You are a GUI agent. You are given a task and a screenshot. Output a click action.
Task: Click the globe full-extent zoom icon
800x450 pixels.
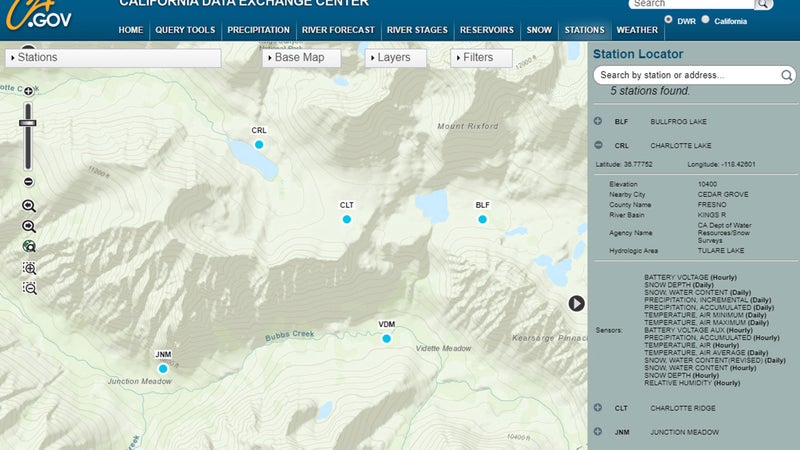tap(29, 246)
